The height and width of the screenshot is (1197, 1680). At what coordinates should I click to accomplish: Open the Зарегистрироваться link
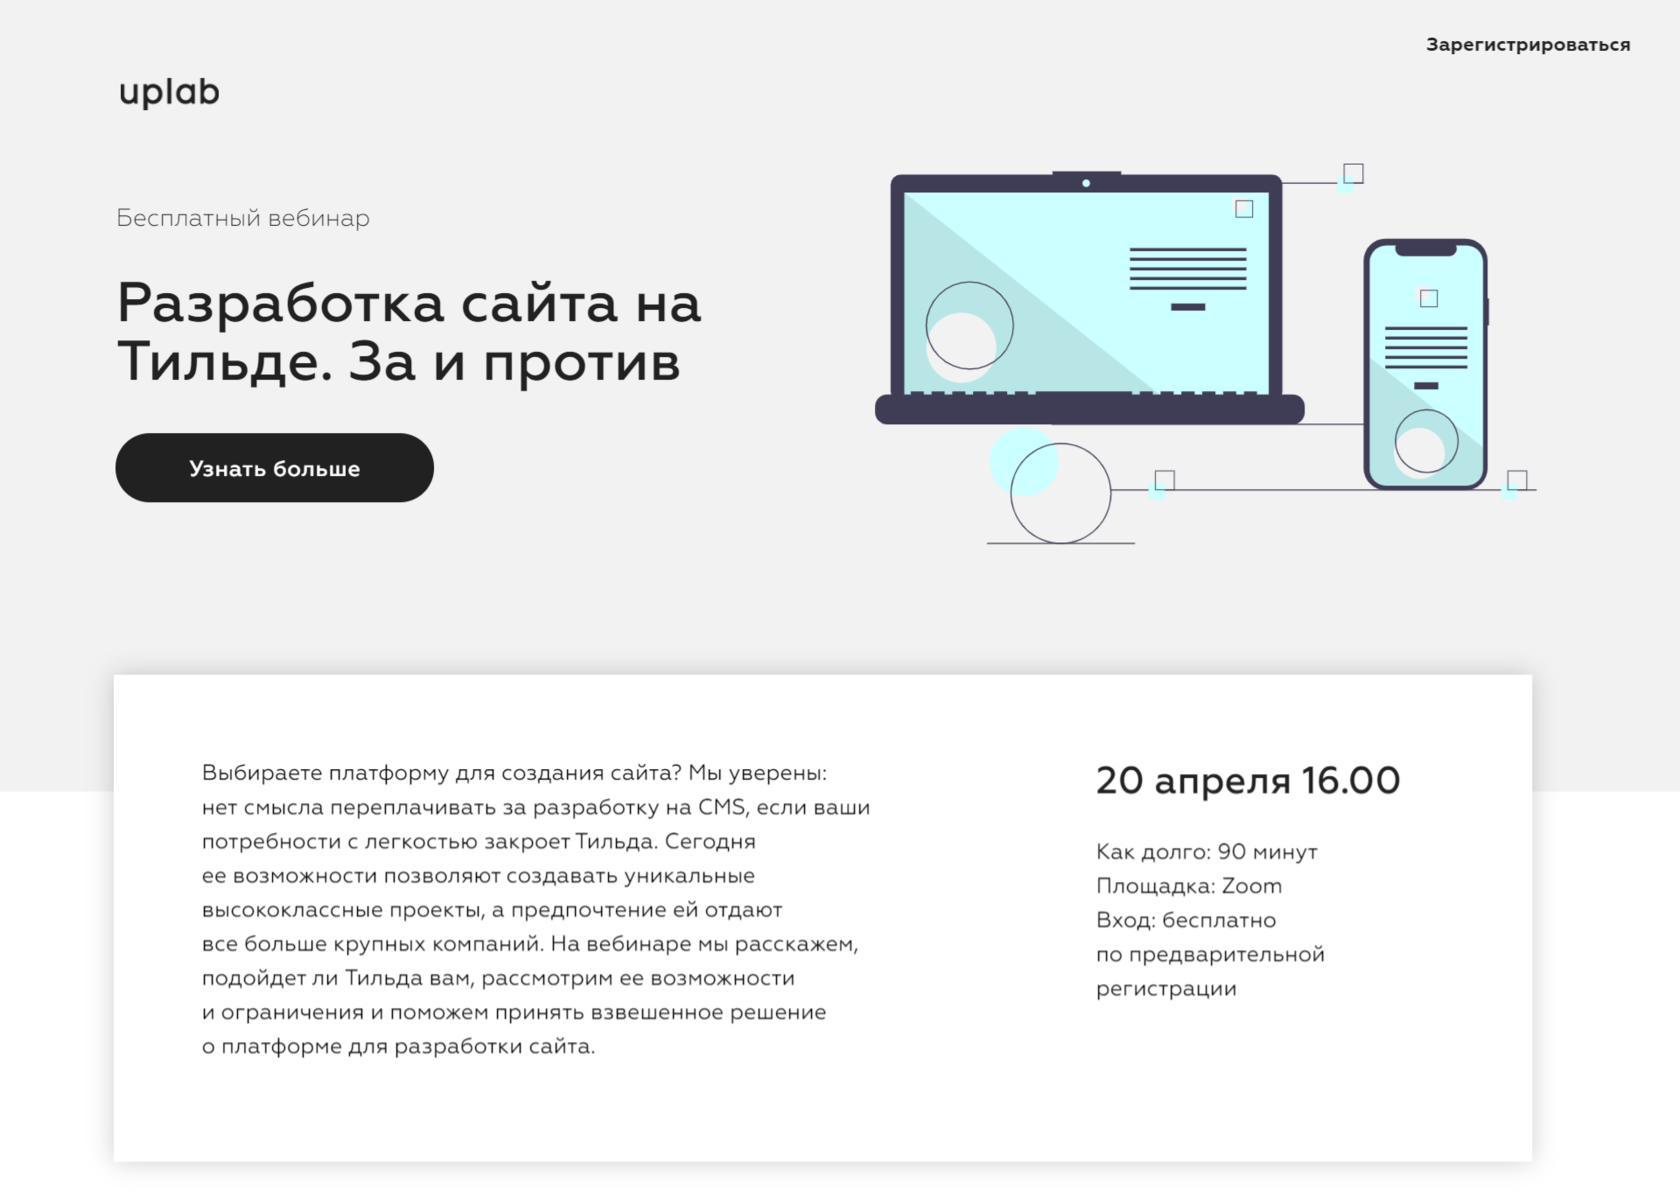[x=1528, y=45]
